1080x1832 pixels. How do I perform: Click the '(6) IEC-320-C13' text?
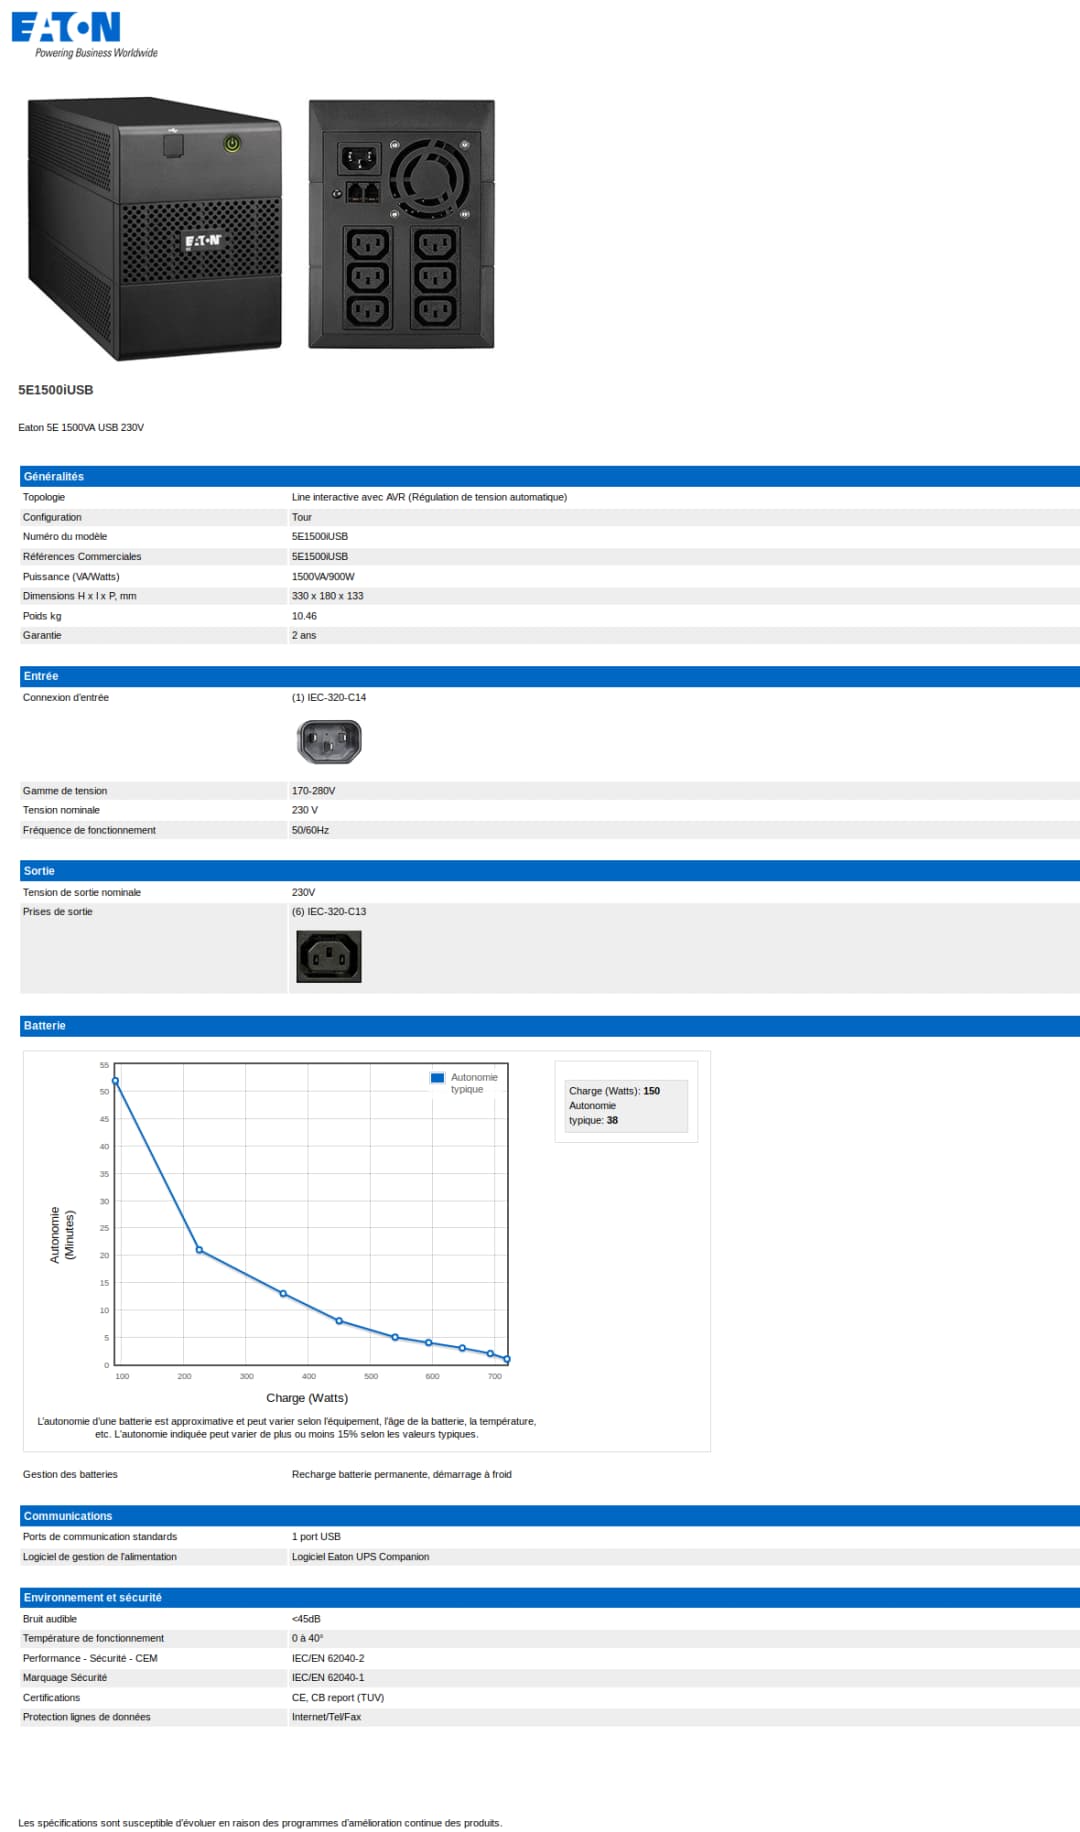pos(329,912)
